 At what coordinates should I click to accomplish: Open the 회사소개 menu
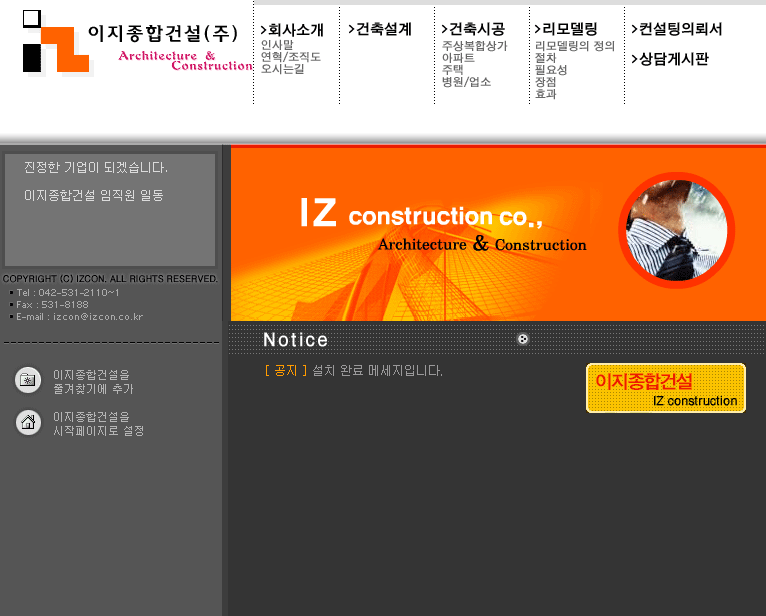point(292,30)
